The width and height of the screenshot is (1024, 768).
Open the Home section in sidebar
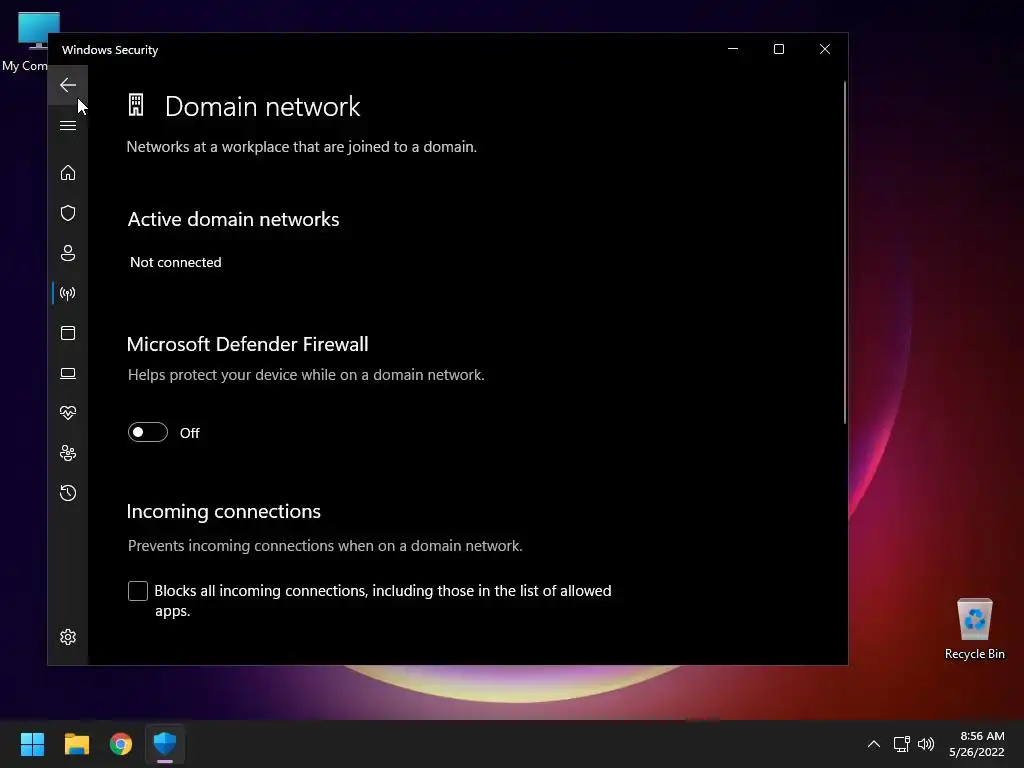(x=68, y=173)
